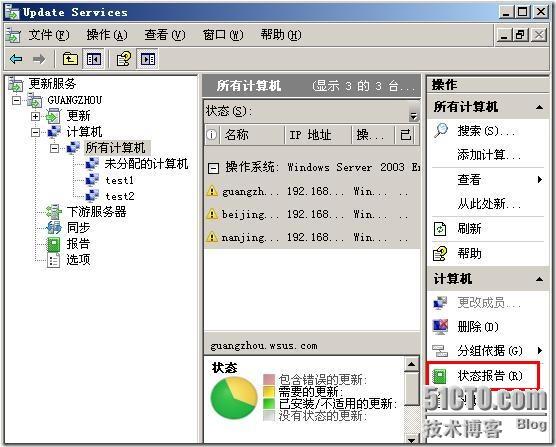The width and height of the screenshot is (556, 447).
Task: Open the 报告 node
Action: 78,244
